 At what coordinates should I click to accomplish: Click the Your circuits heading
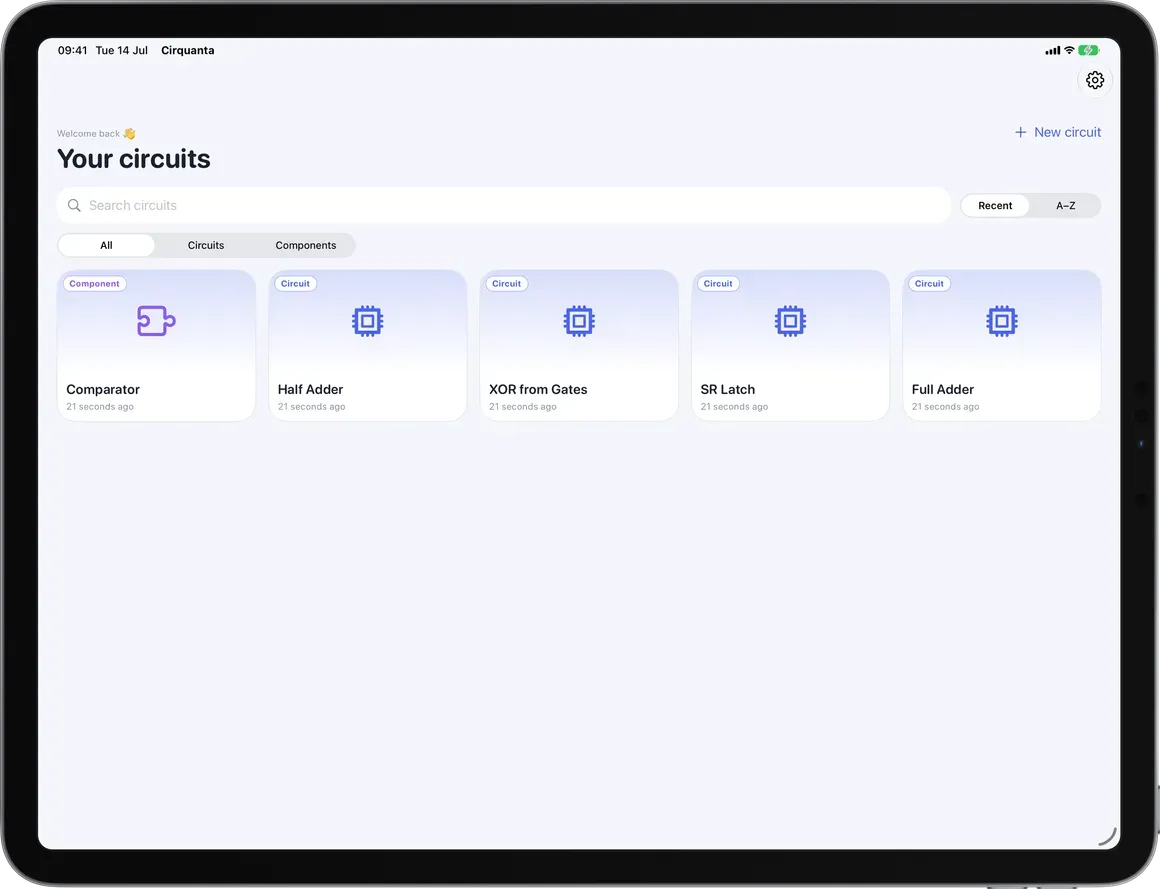pos(134,159)
